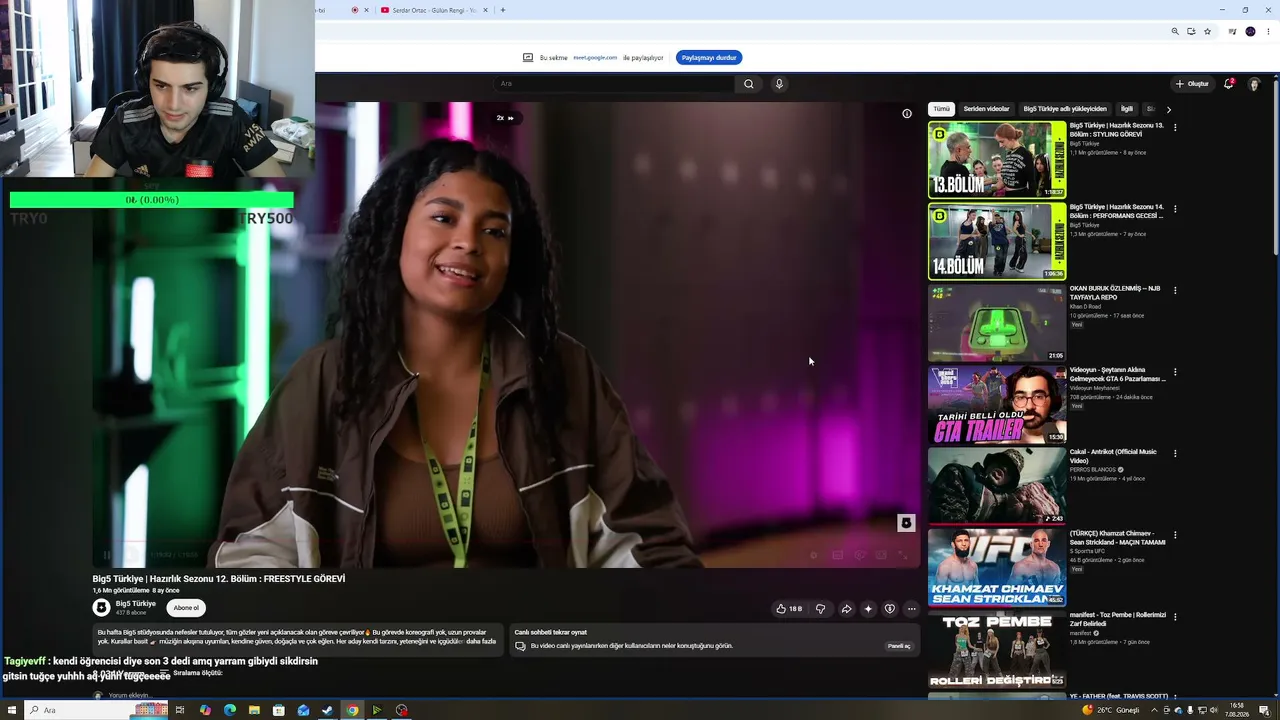Open YouTube notifications bell
This screenshot has width=1280, height=720.
[x=1229, y=84]
